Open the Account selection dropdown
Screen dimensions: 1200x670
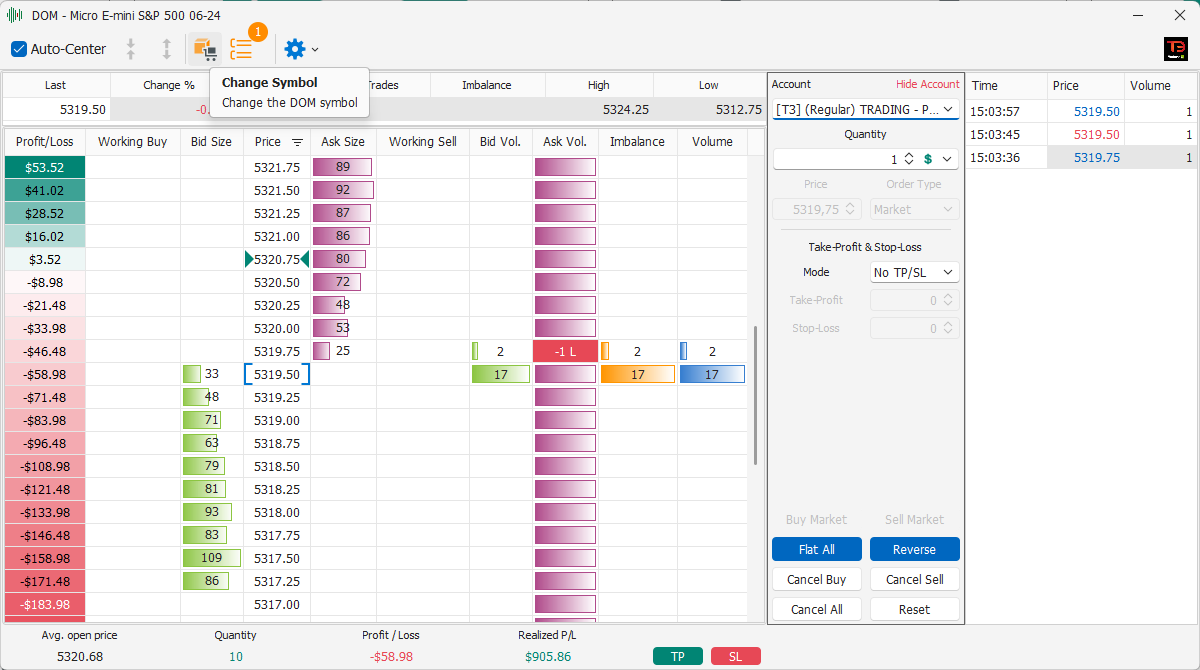click(866, 109)
